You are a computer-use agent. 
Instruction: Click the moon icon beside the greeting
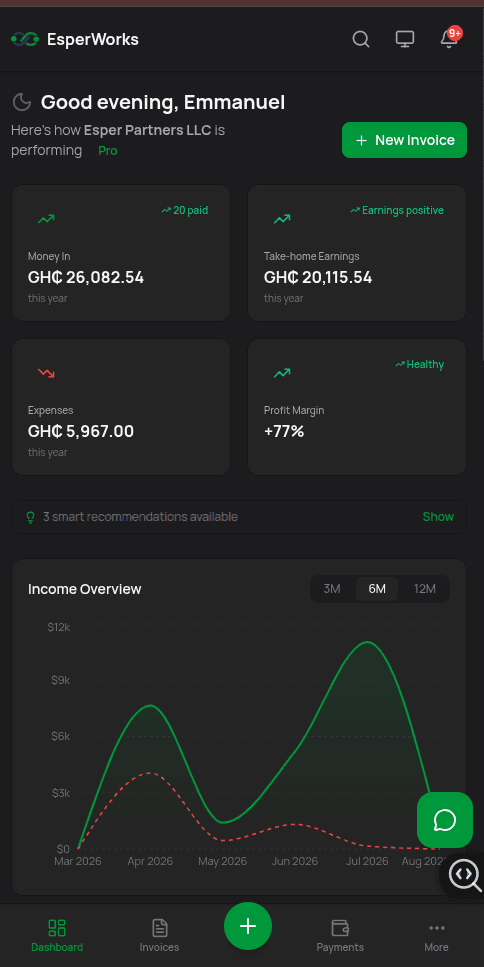(22, 102)
